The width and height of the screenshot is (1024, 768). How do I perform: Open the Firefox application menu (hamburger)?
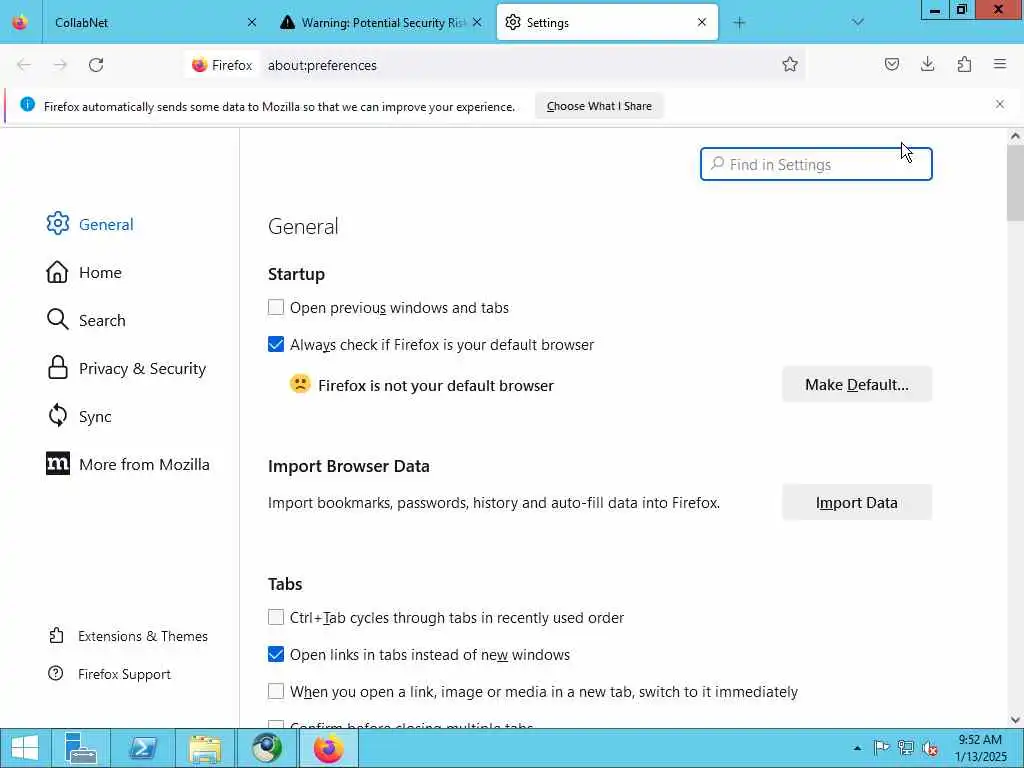click(x=1000, y=64)
